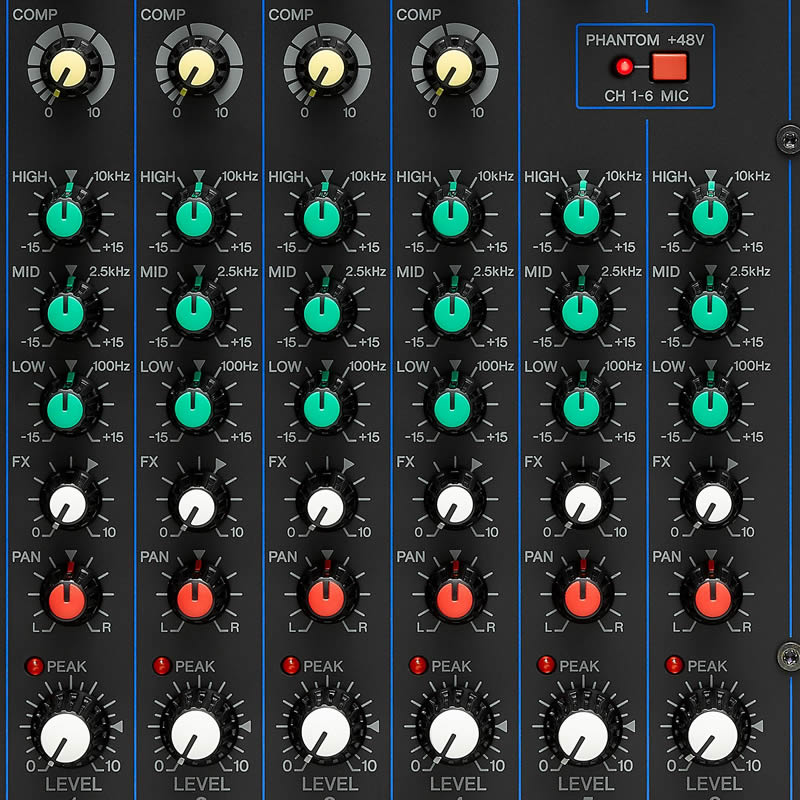The width and height of the screenshot is (800, 800).
Task: Click the white FX send knob, channel 4
Action: point(455,504)
